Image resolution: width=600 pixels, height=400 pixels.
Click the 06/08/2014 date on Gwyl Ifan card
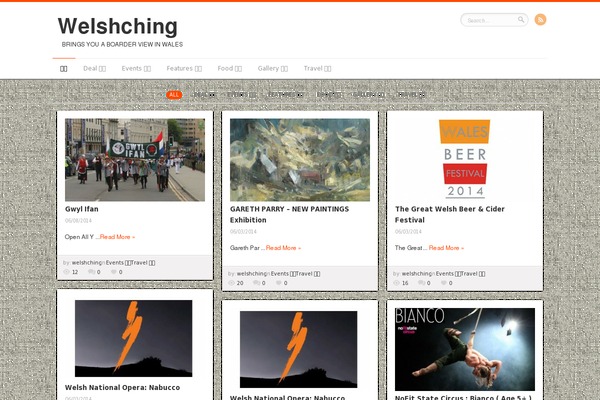pos(78,220)
